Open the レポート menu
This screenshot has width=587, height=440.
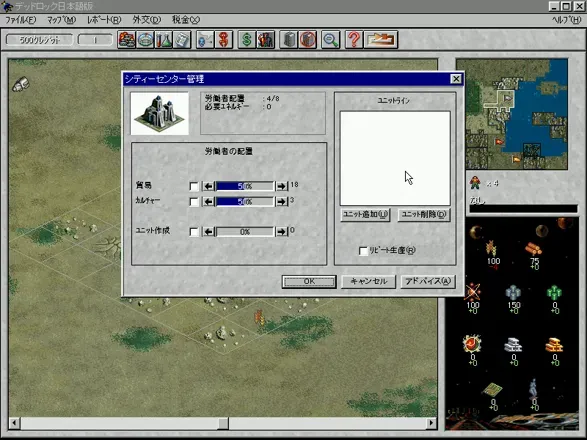[104, 20]
